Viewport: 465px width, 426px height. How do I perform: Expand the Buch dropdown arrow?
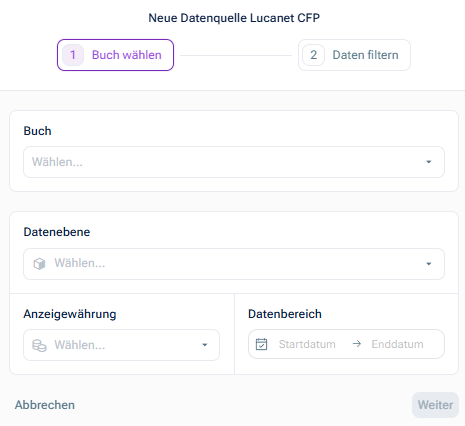click(x=429, y=162)
